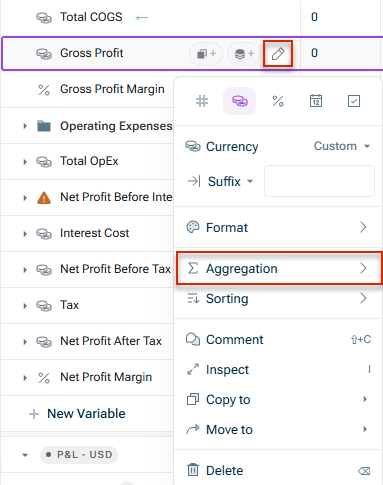Pick the date calendar data type icon

pyautogui.click(x=316, y=101)
